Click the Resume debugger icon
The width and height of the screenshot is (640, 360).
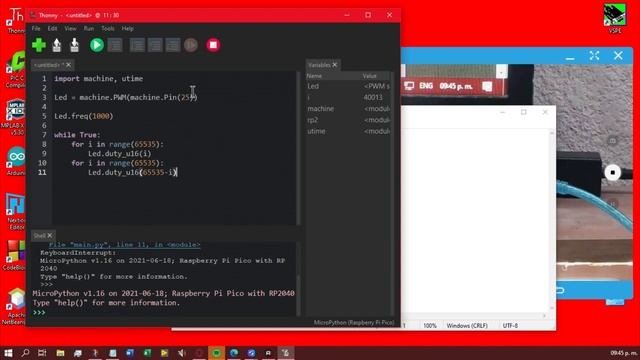point(191,45)
